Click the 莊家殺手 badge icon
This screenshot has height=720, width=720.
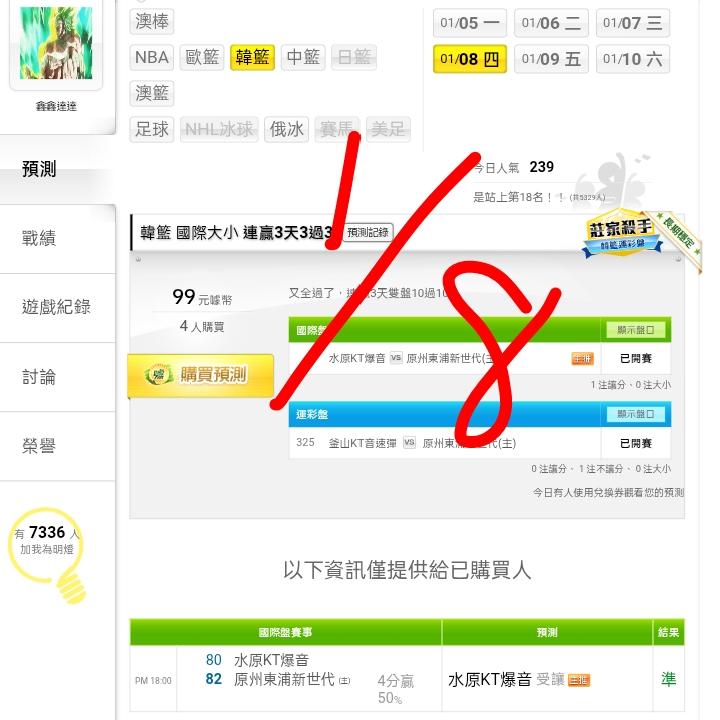tap(622, 234)
